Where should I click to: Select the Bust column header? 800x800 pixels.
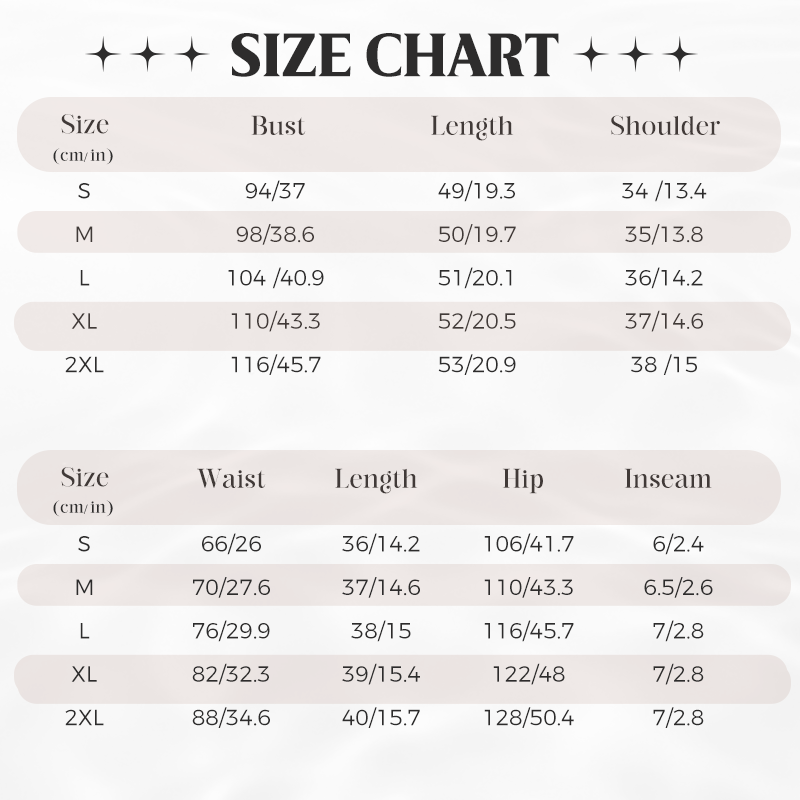point(278,126)
